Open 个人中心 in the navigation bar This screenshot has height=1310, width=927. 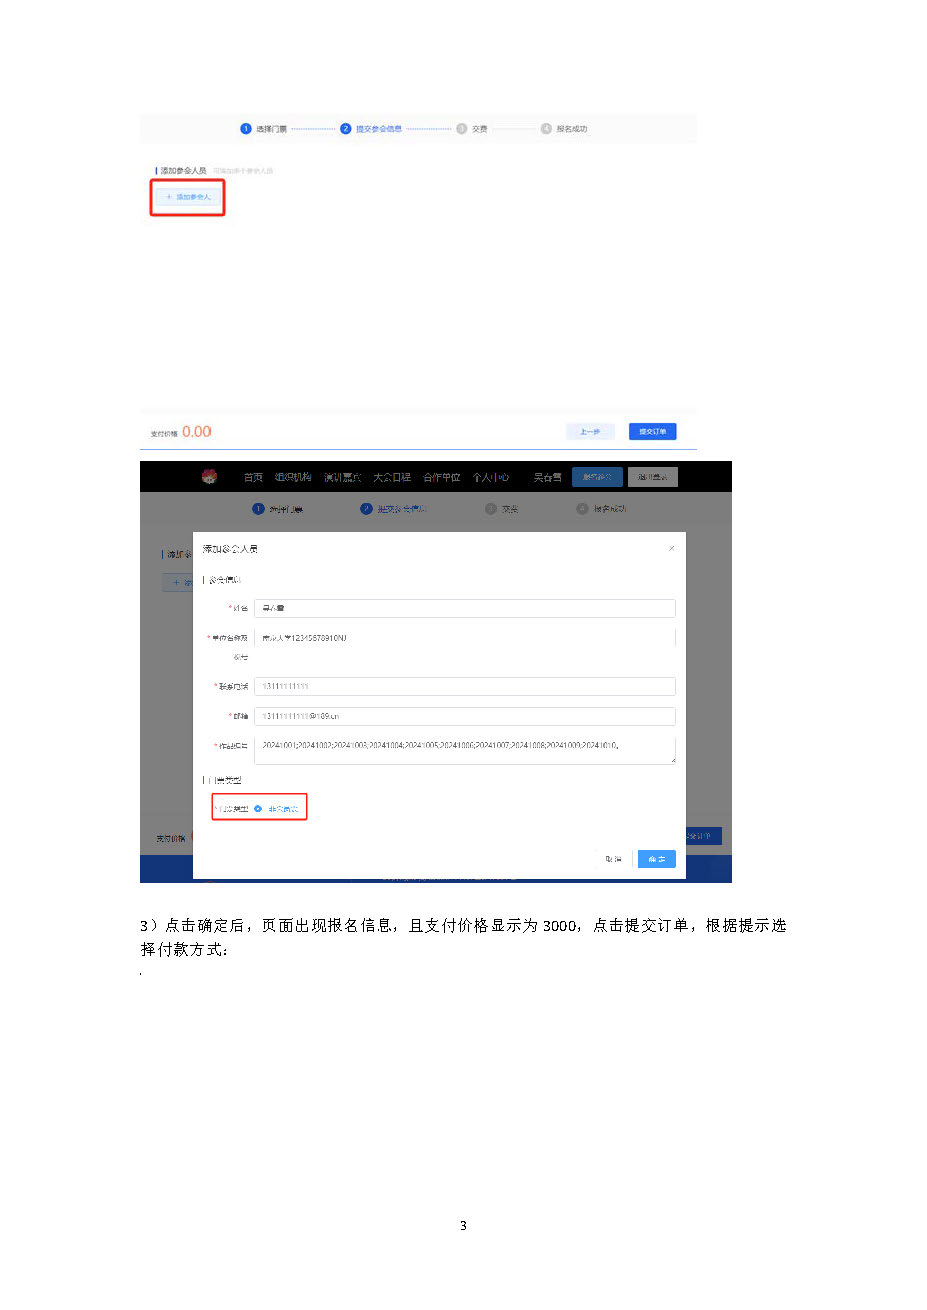[490, 477]
